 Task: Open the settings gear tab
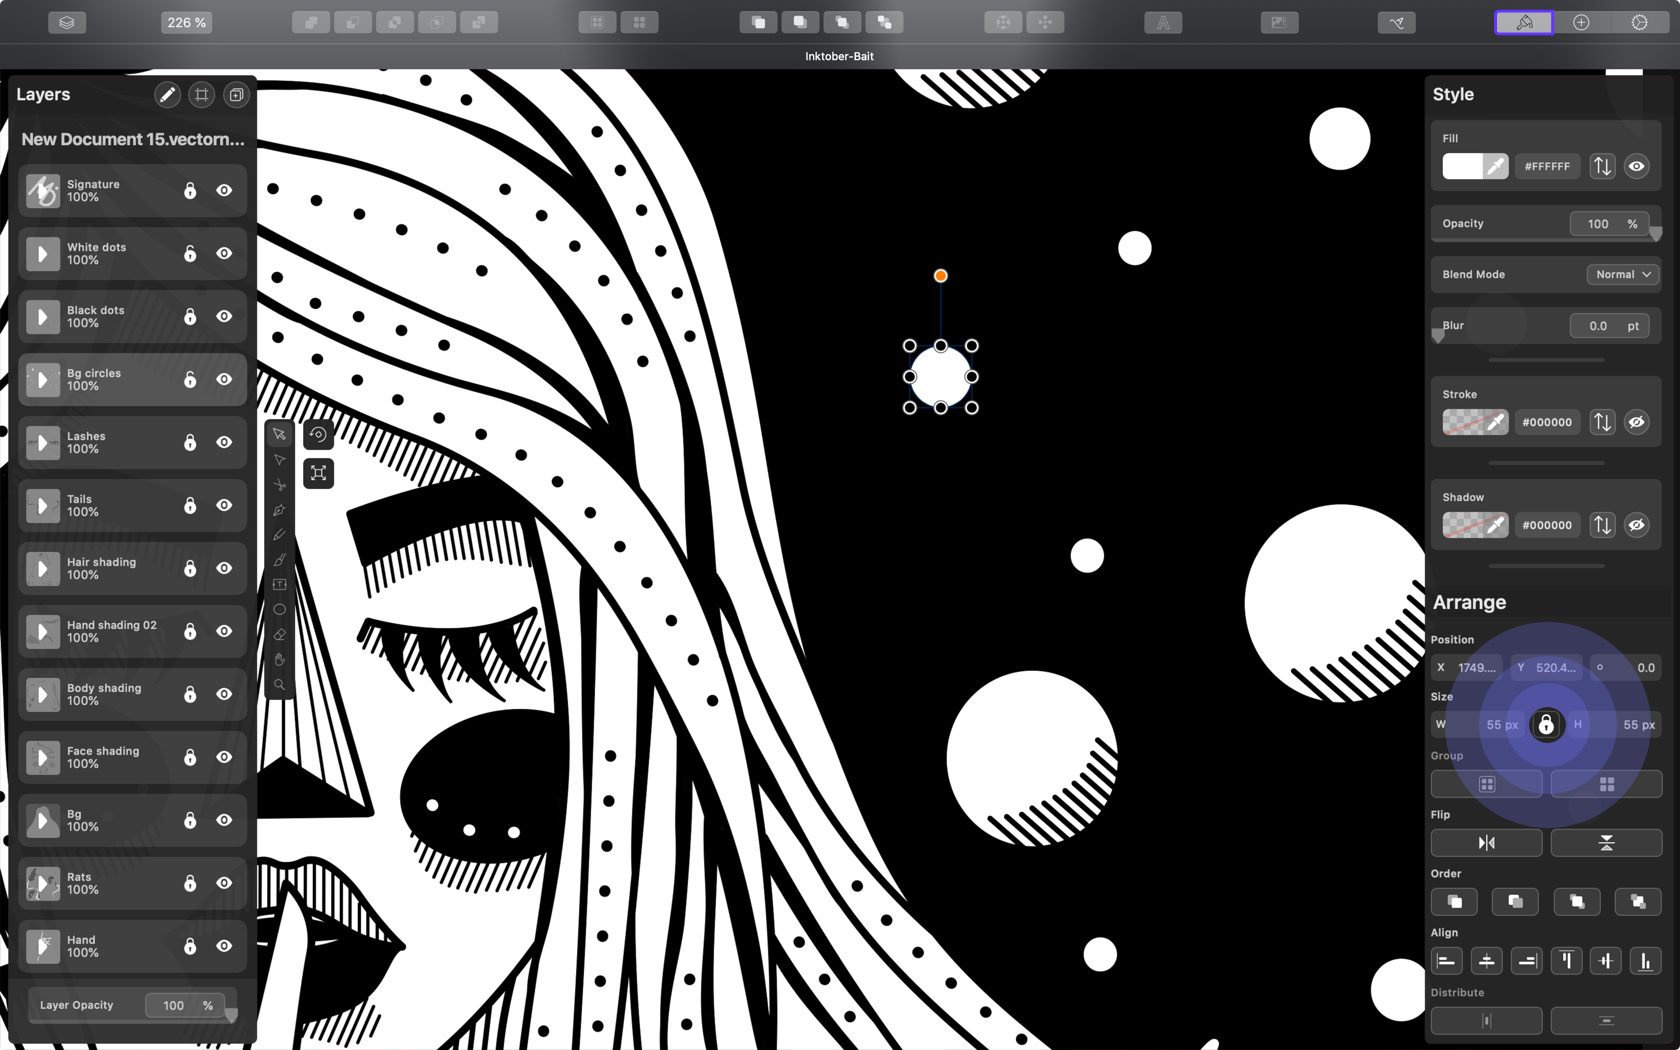tap(1639, 22)
